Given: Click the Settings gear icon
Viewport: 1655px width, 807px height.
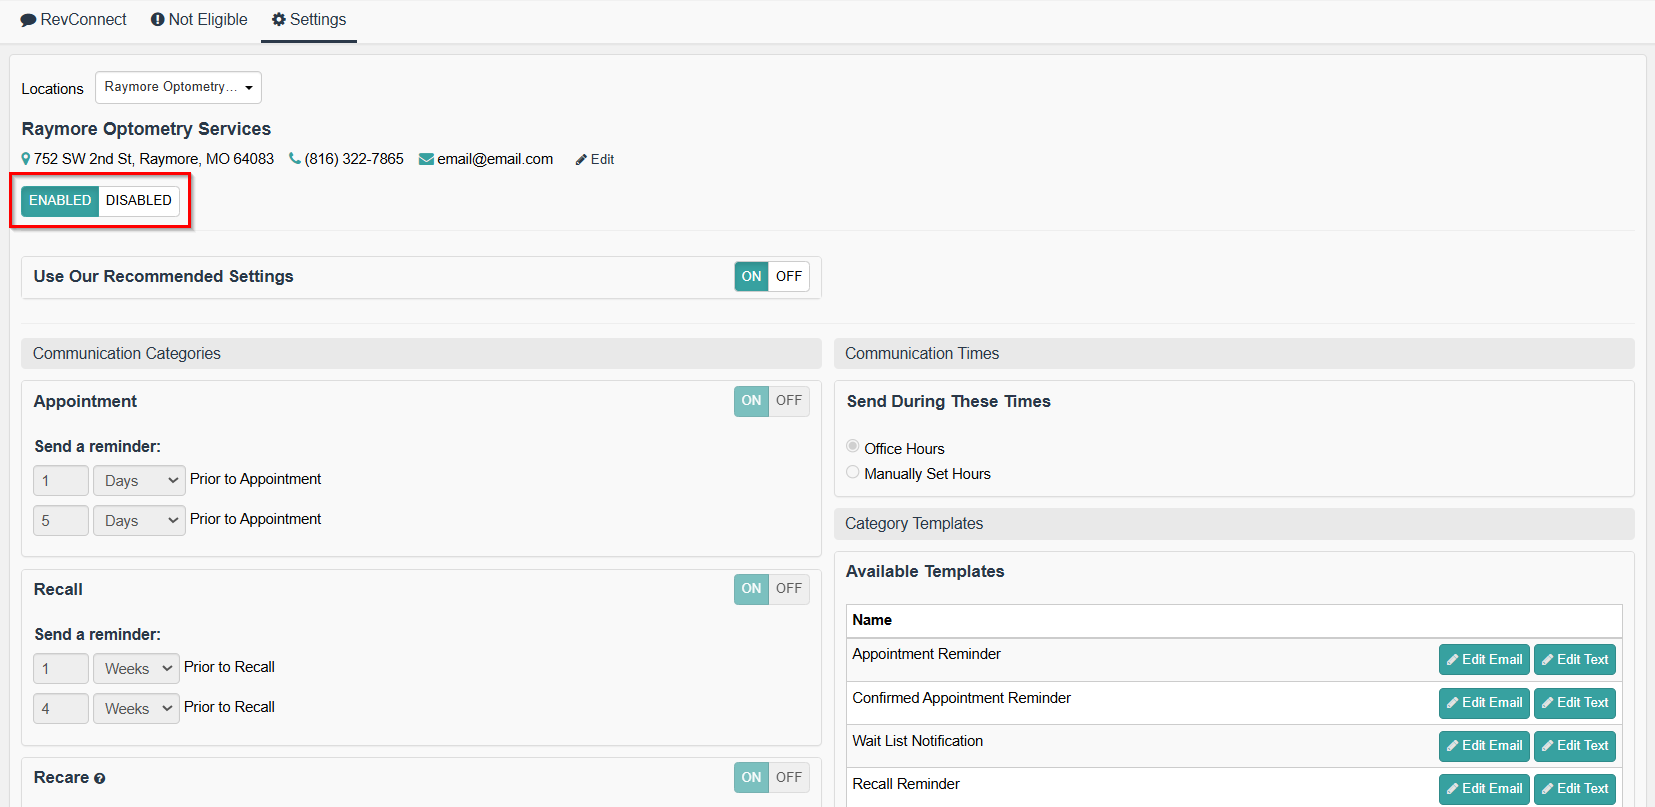Looking at the screenshot, I should click(279, 20).
